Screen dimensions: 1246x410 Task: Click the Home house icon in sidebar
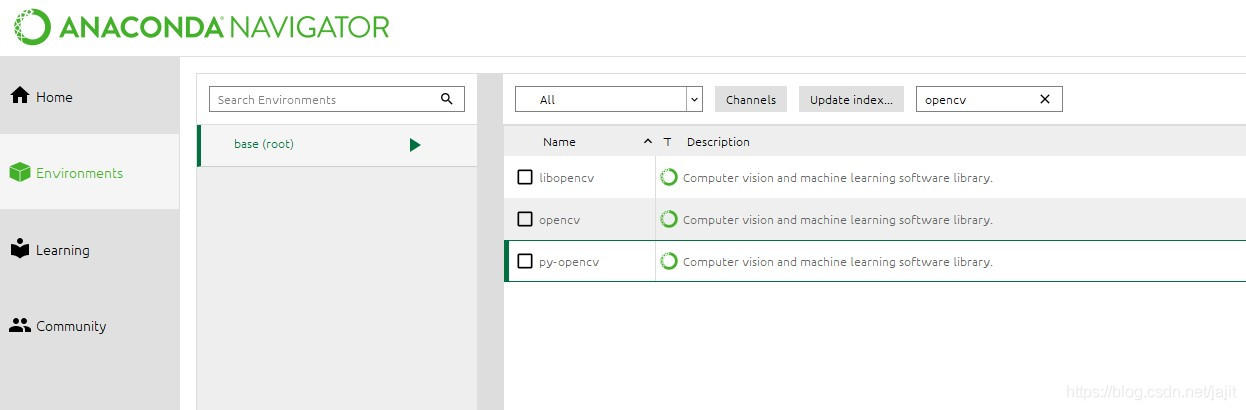click(x=19, y=96)
